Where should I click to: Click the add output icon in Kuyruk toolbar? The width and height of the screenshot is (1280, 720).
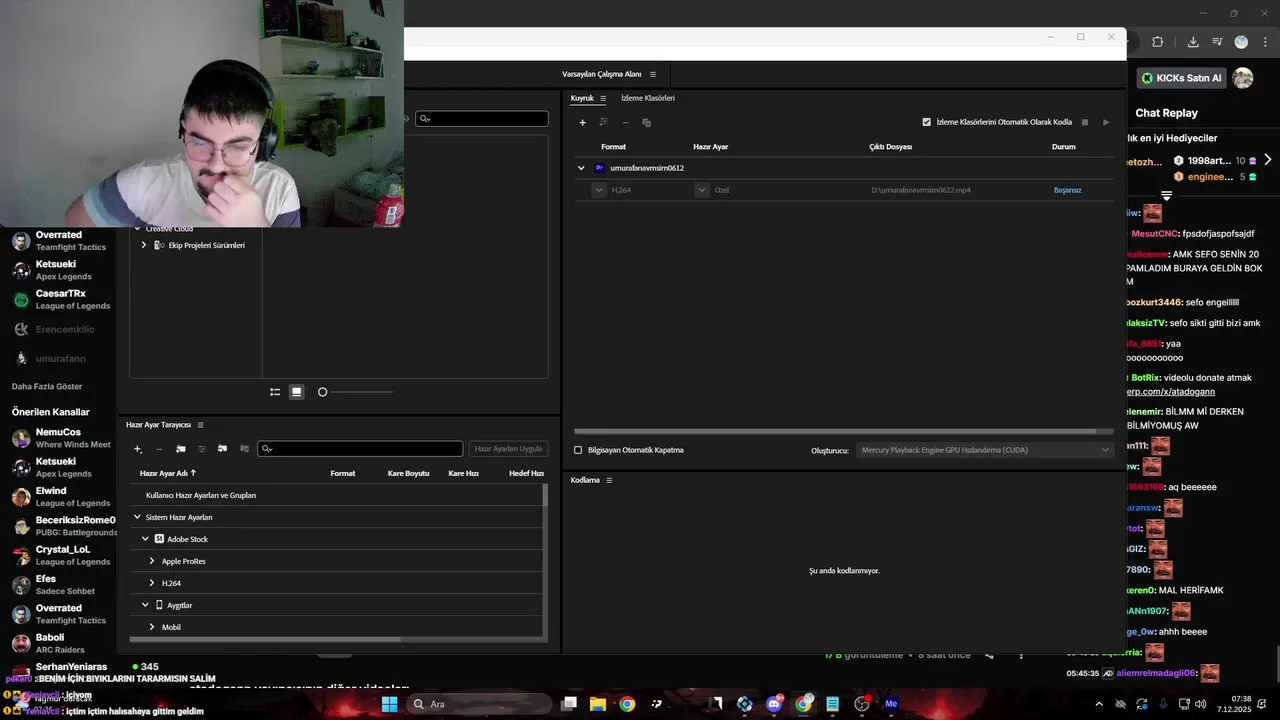[x=603, y=122]
